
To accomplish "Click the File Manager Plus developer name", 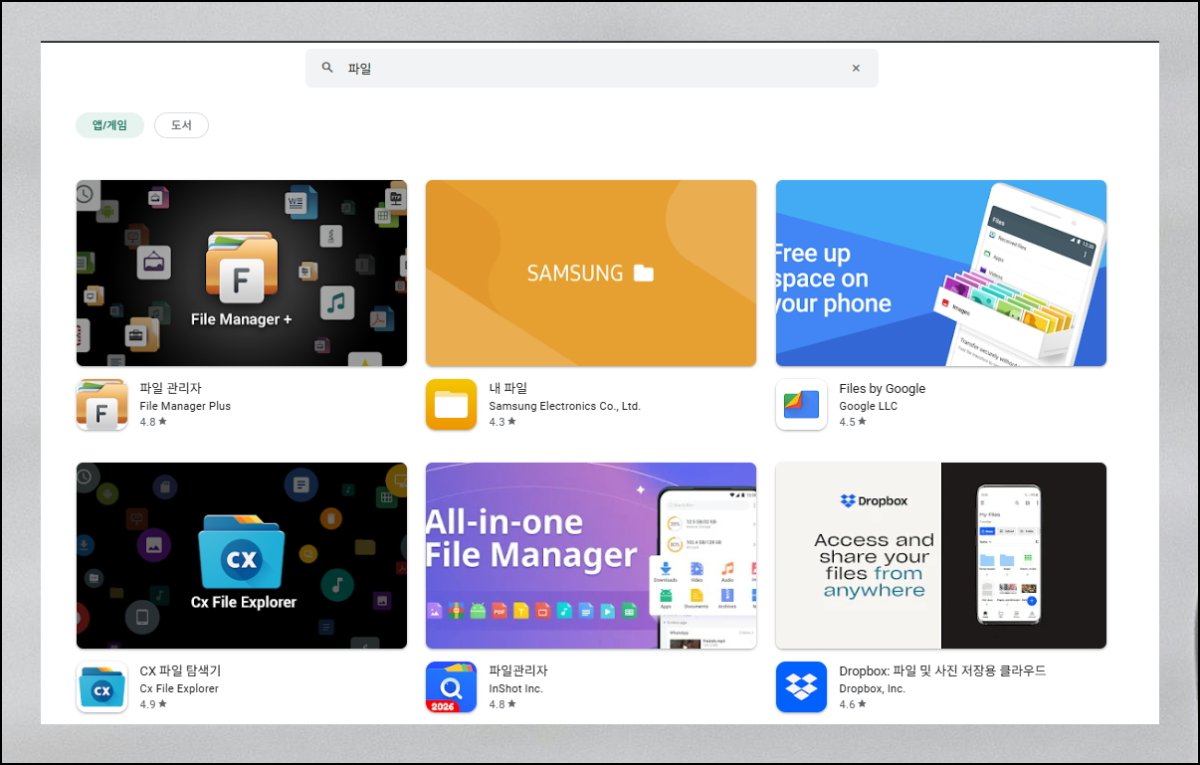I will click(185, 406).
